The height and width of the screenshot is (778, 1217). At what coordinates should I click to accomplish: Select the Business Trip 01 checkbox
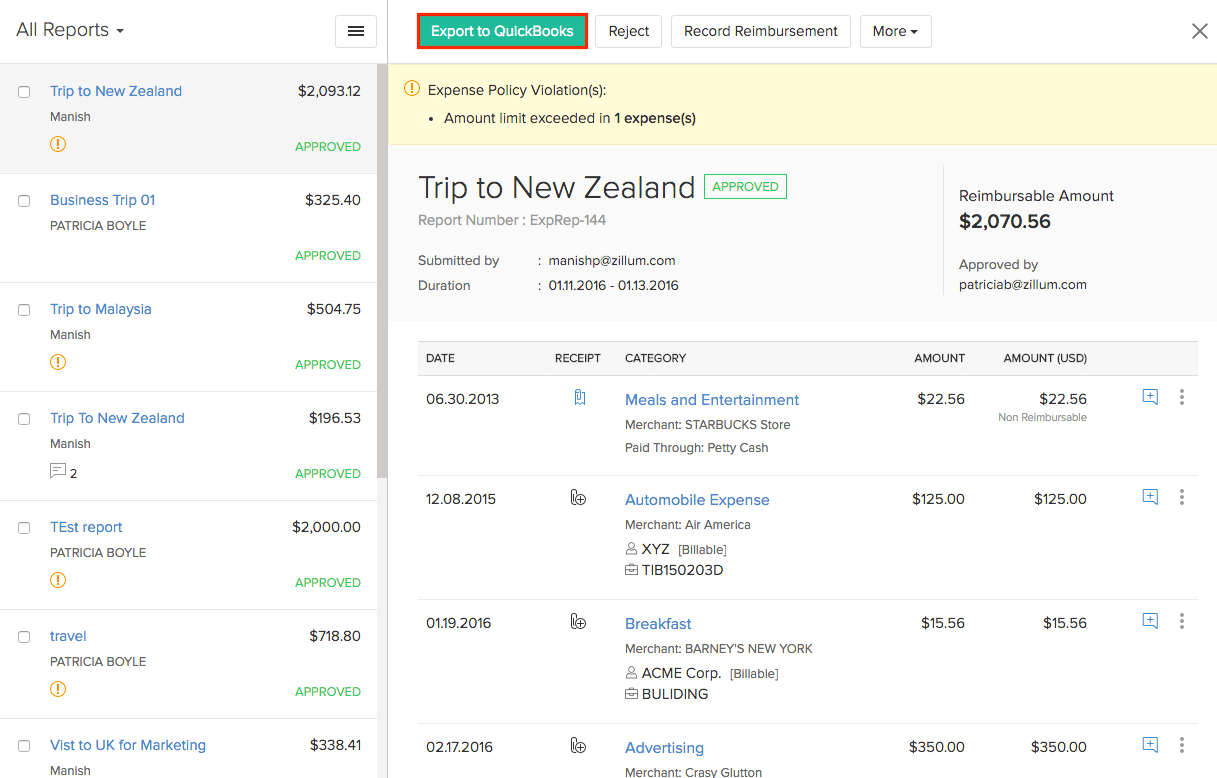24,200
